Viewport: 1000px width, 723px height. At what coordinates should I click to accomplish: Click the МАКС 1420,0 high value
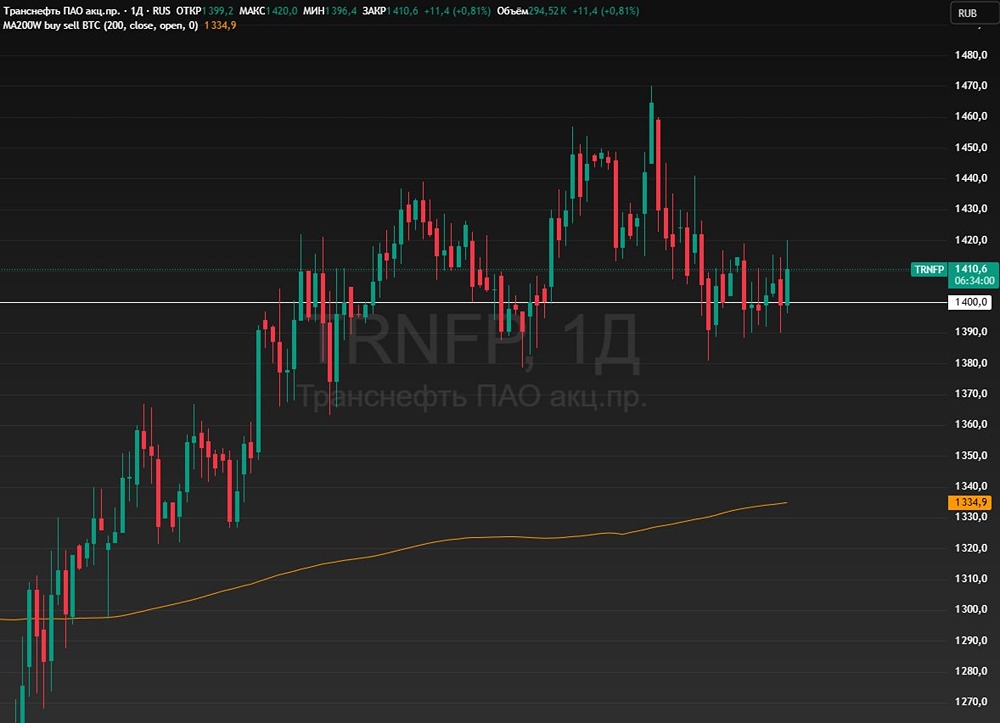268,11
